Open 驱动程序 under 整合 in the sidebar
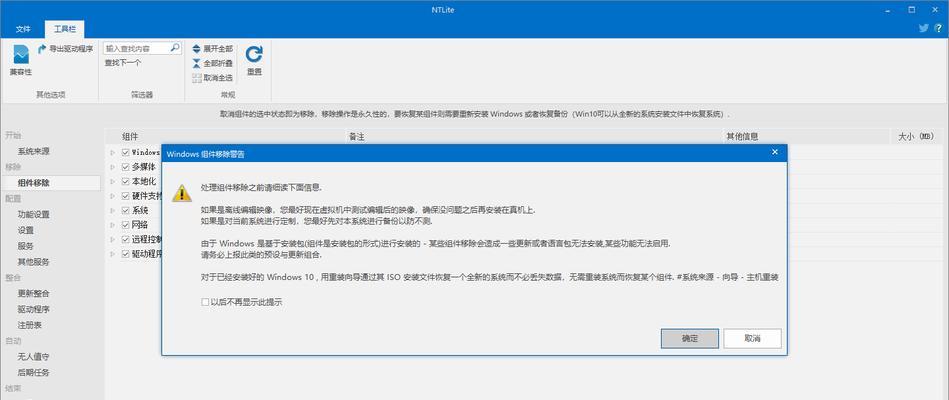 (x=33, y=309)
